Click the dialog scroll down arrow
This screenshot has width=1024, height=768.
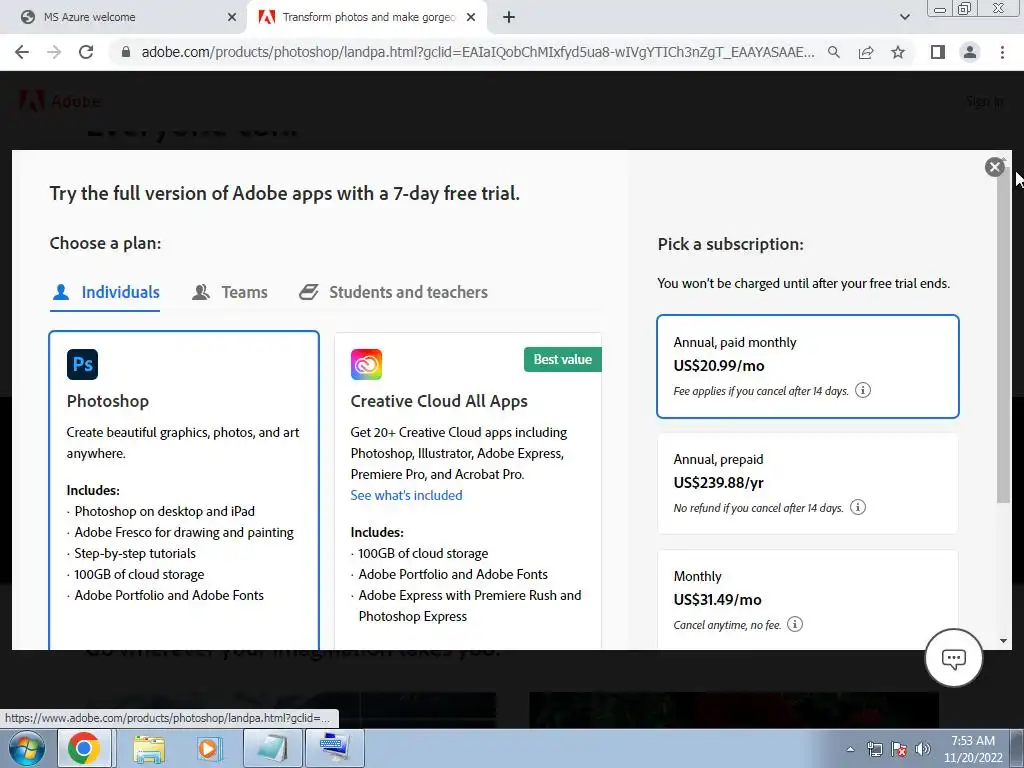[1003, 641]
